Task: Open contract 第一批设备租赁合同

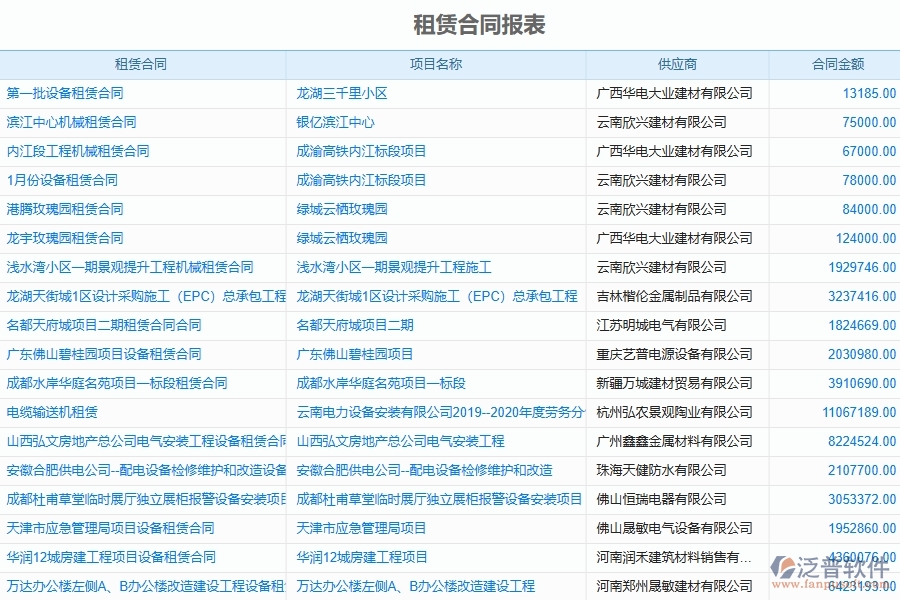Action: coord(65,93)
